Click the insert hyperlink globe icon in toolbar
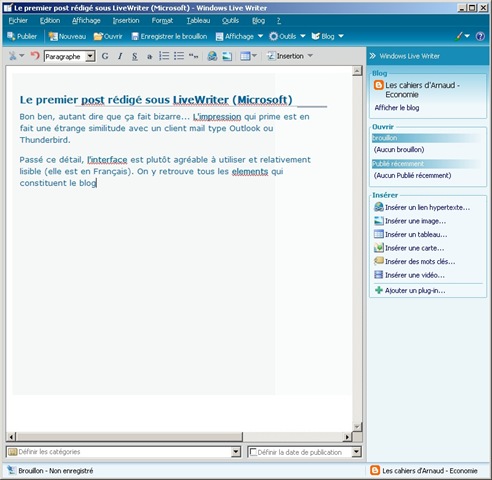The width and height of the screenshot is (492, 480). (x=212, y=56)
